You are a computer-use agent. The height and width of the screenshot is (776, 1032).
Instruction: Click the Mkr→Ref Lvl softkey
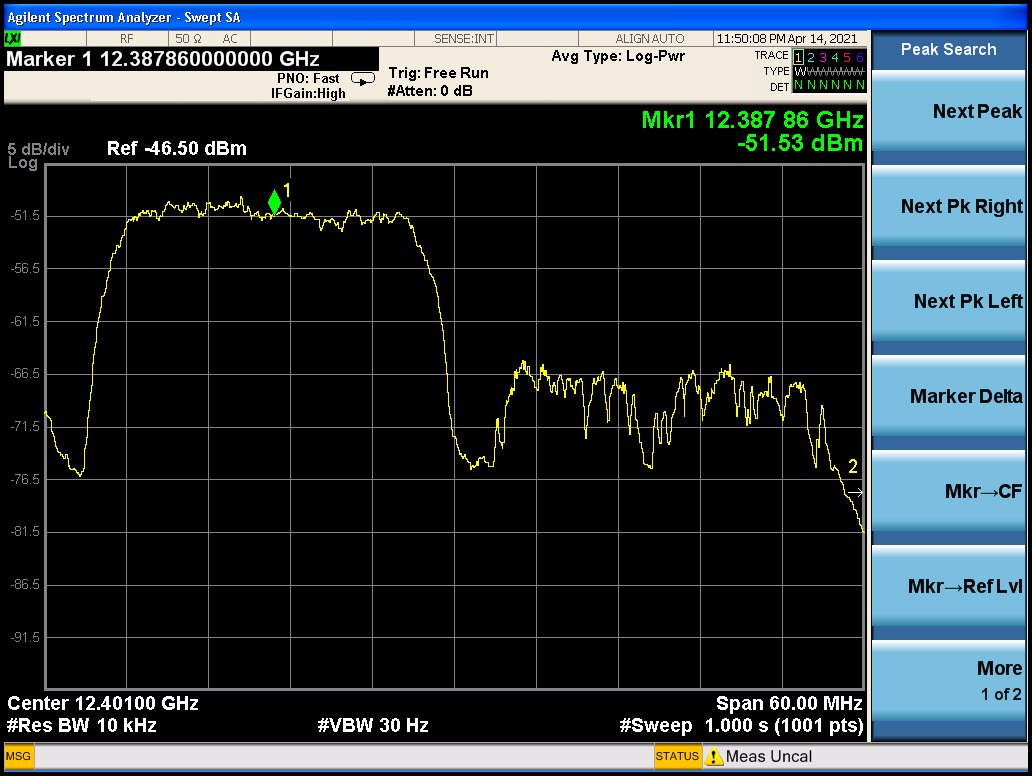pos(948,586)
